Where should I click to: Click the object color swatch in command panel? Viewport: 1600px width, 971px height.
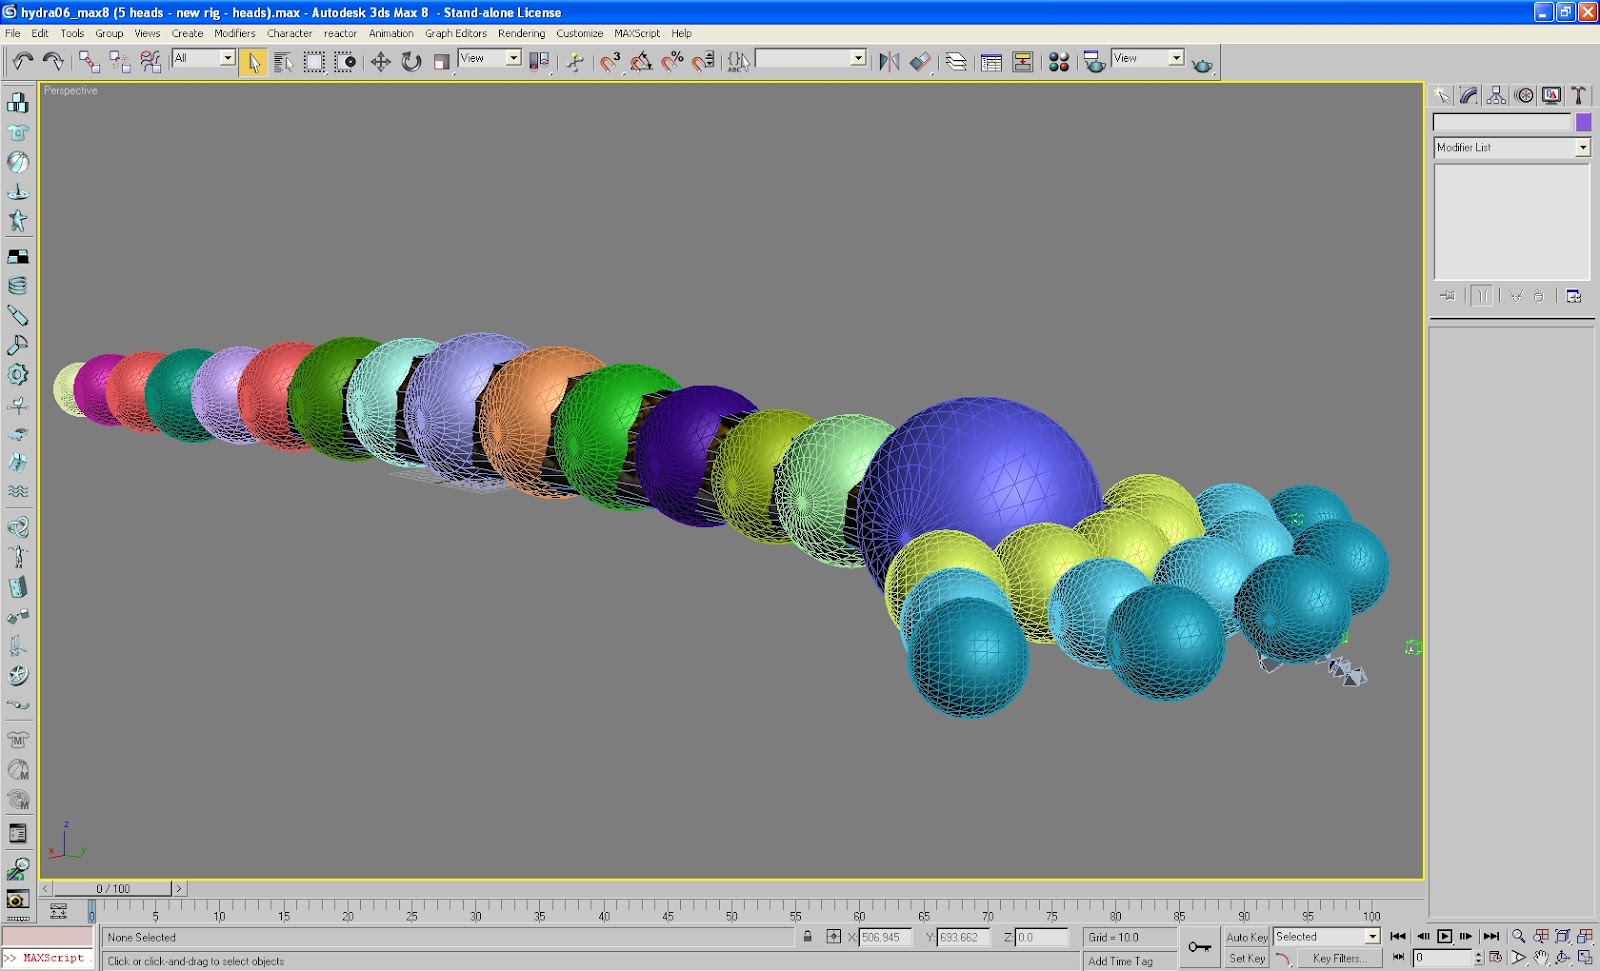(1582, 122)
